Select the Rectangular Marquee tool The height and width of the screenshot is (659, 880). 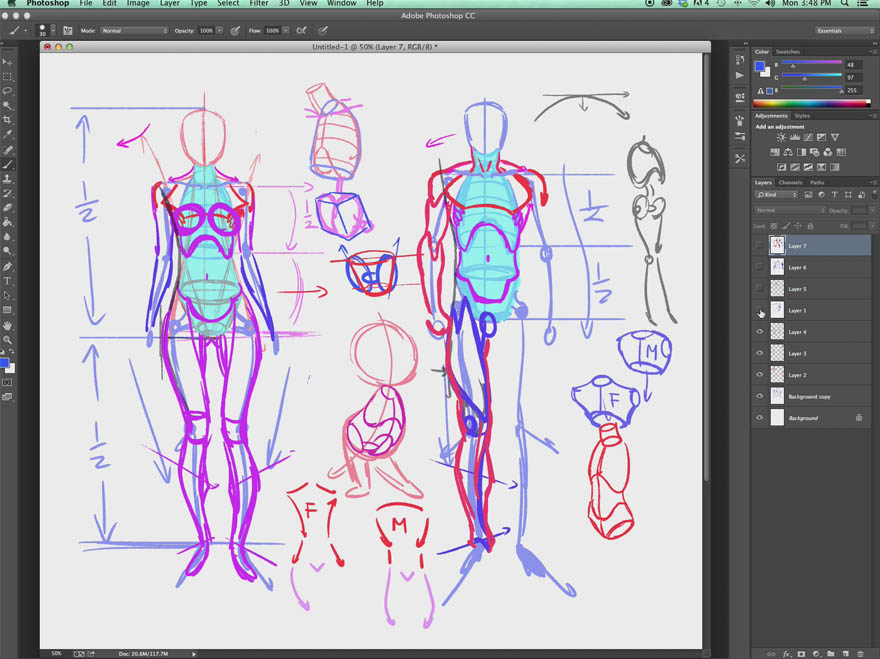click(x=7, y=76)
